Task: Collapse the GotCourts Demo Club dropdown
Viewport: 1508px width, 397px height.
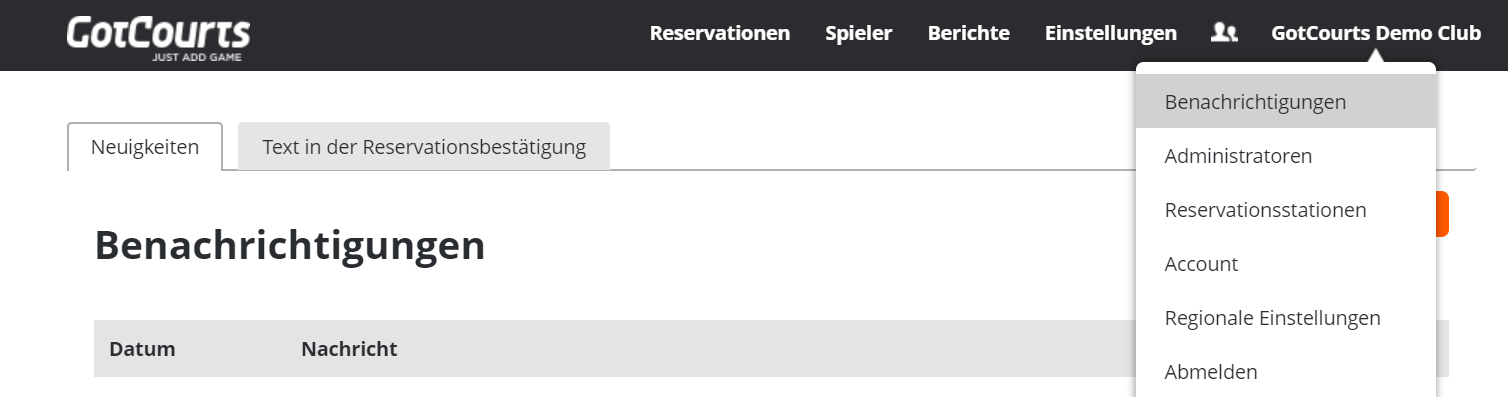Action: (1376, 33)
